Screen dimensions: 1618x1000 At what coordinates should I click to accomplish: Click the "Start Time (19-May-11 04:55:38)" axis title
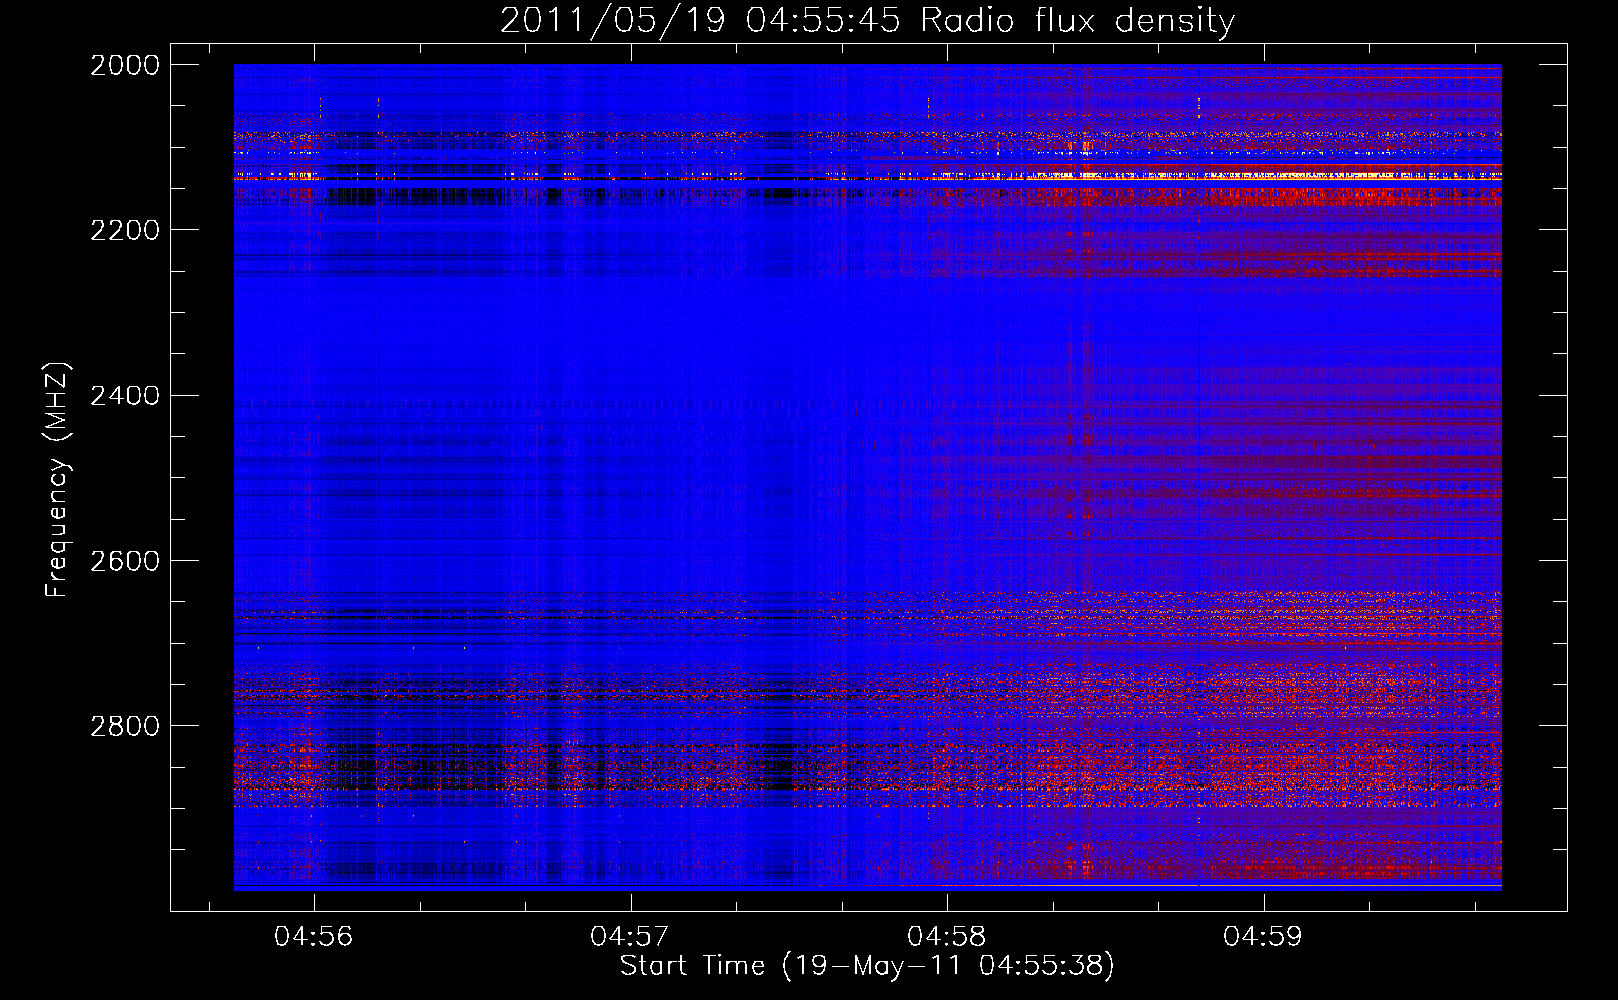[x=867, y=966]
